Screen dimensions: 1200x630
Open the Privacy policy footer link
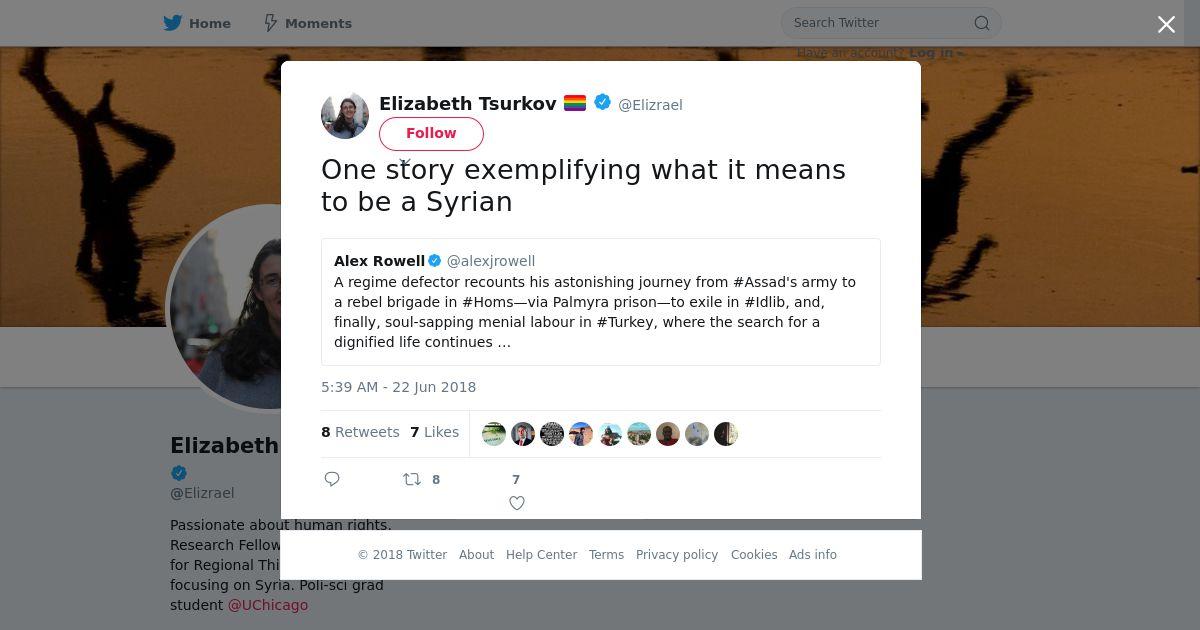[x=677, y=555]
